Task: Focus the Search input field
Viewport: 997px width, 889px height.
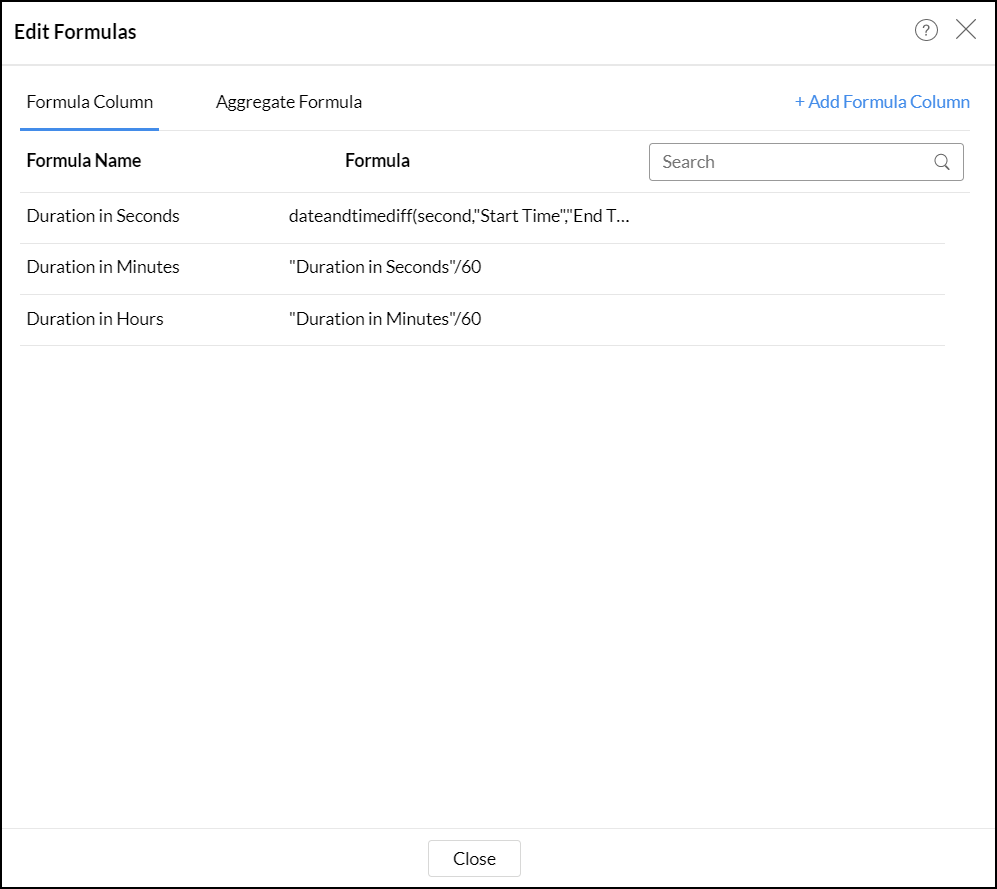Action: pyautogui.click(x=790, y=162)
